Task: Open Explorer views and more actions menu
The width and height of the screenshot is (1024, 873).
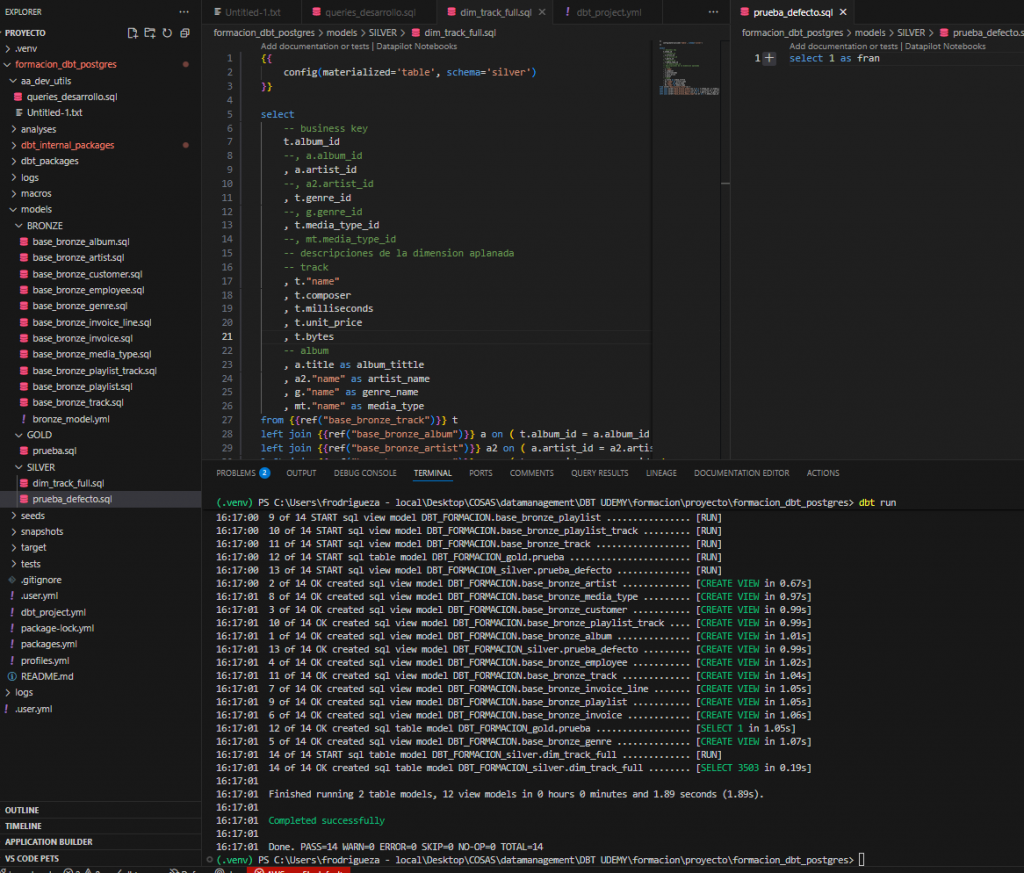Action: [x=183, y=11]
